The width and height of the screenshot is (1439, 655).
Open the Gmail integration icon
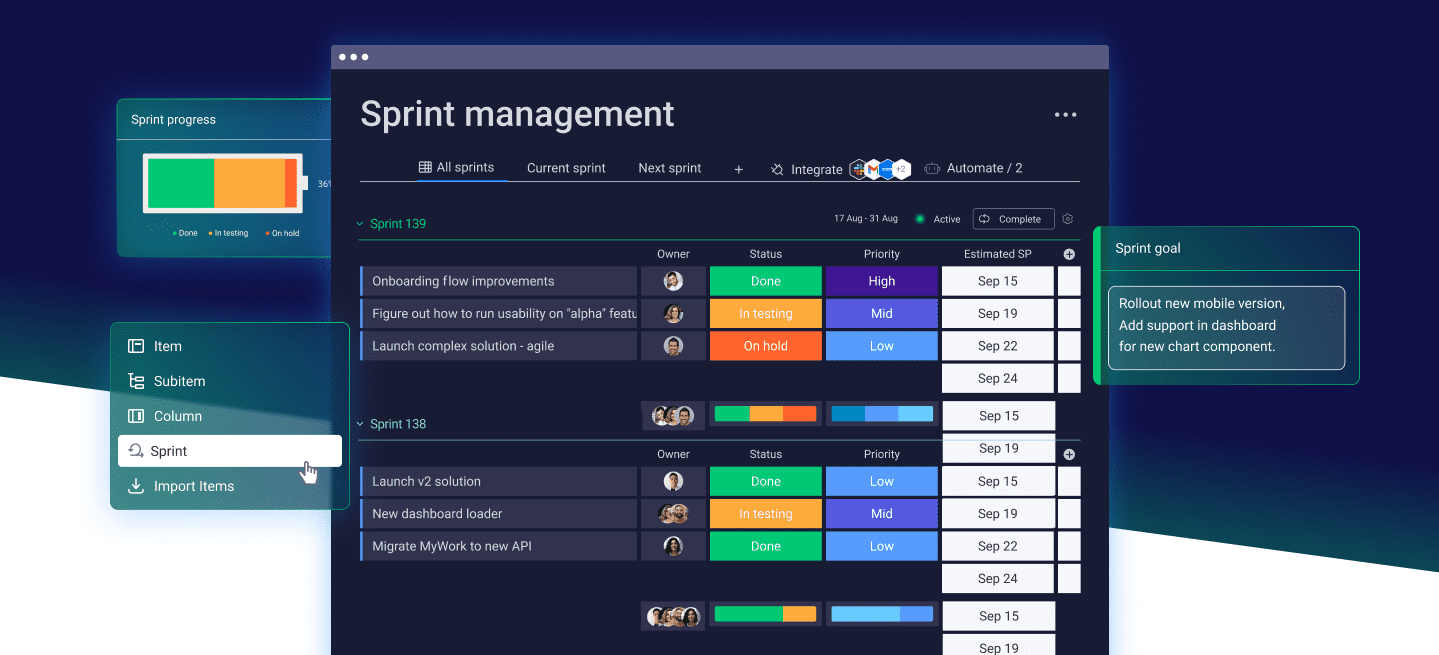point(873,169)
